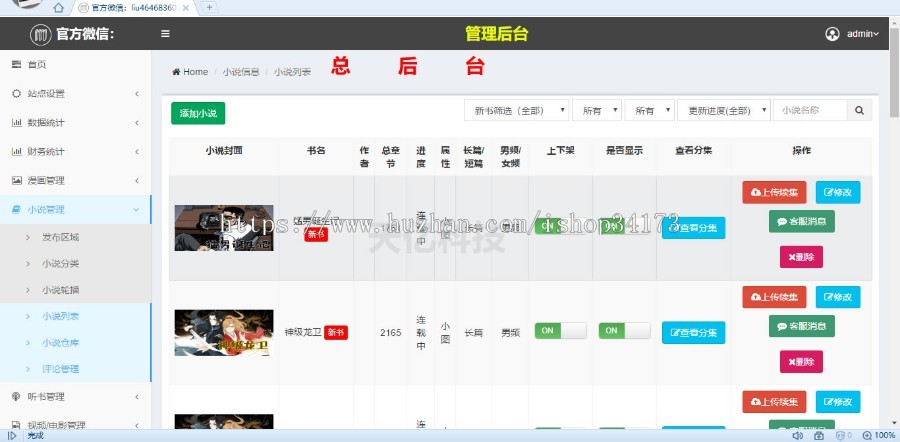Open the 更新进度(全部) dropdown
This screenshot has height=442, width=900.
[724, 110]
